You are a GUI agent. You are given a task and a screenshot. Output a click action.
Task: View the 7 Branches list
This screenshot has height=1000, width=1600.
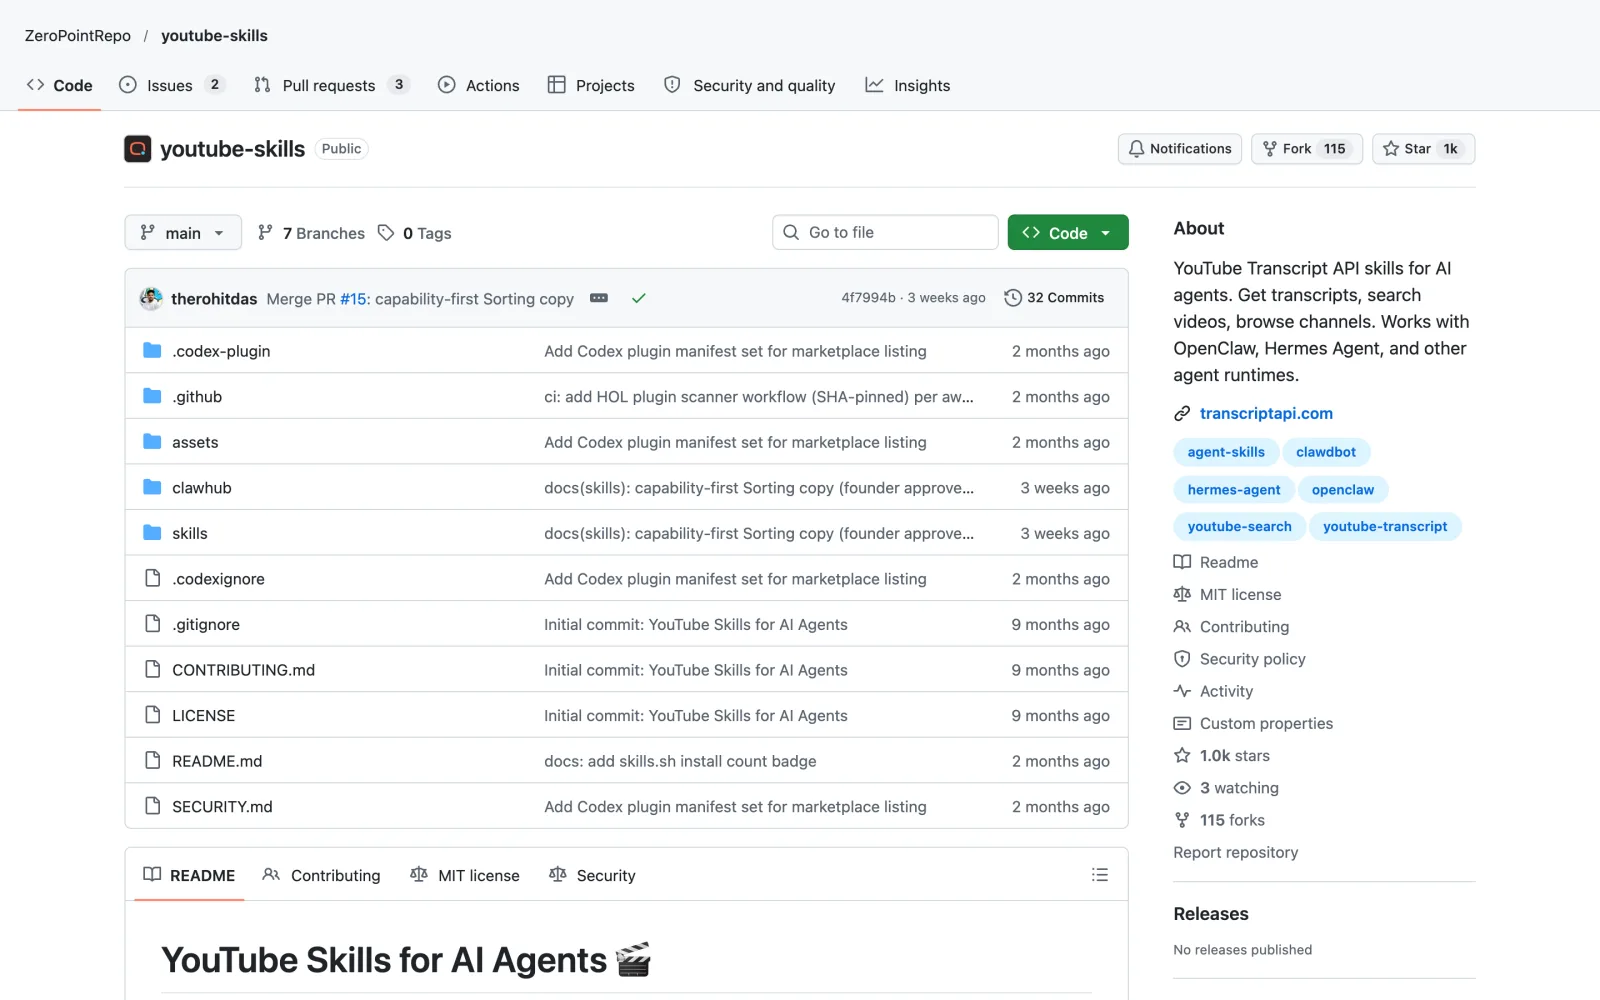pyautogui.click(x=311, y=233)
